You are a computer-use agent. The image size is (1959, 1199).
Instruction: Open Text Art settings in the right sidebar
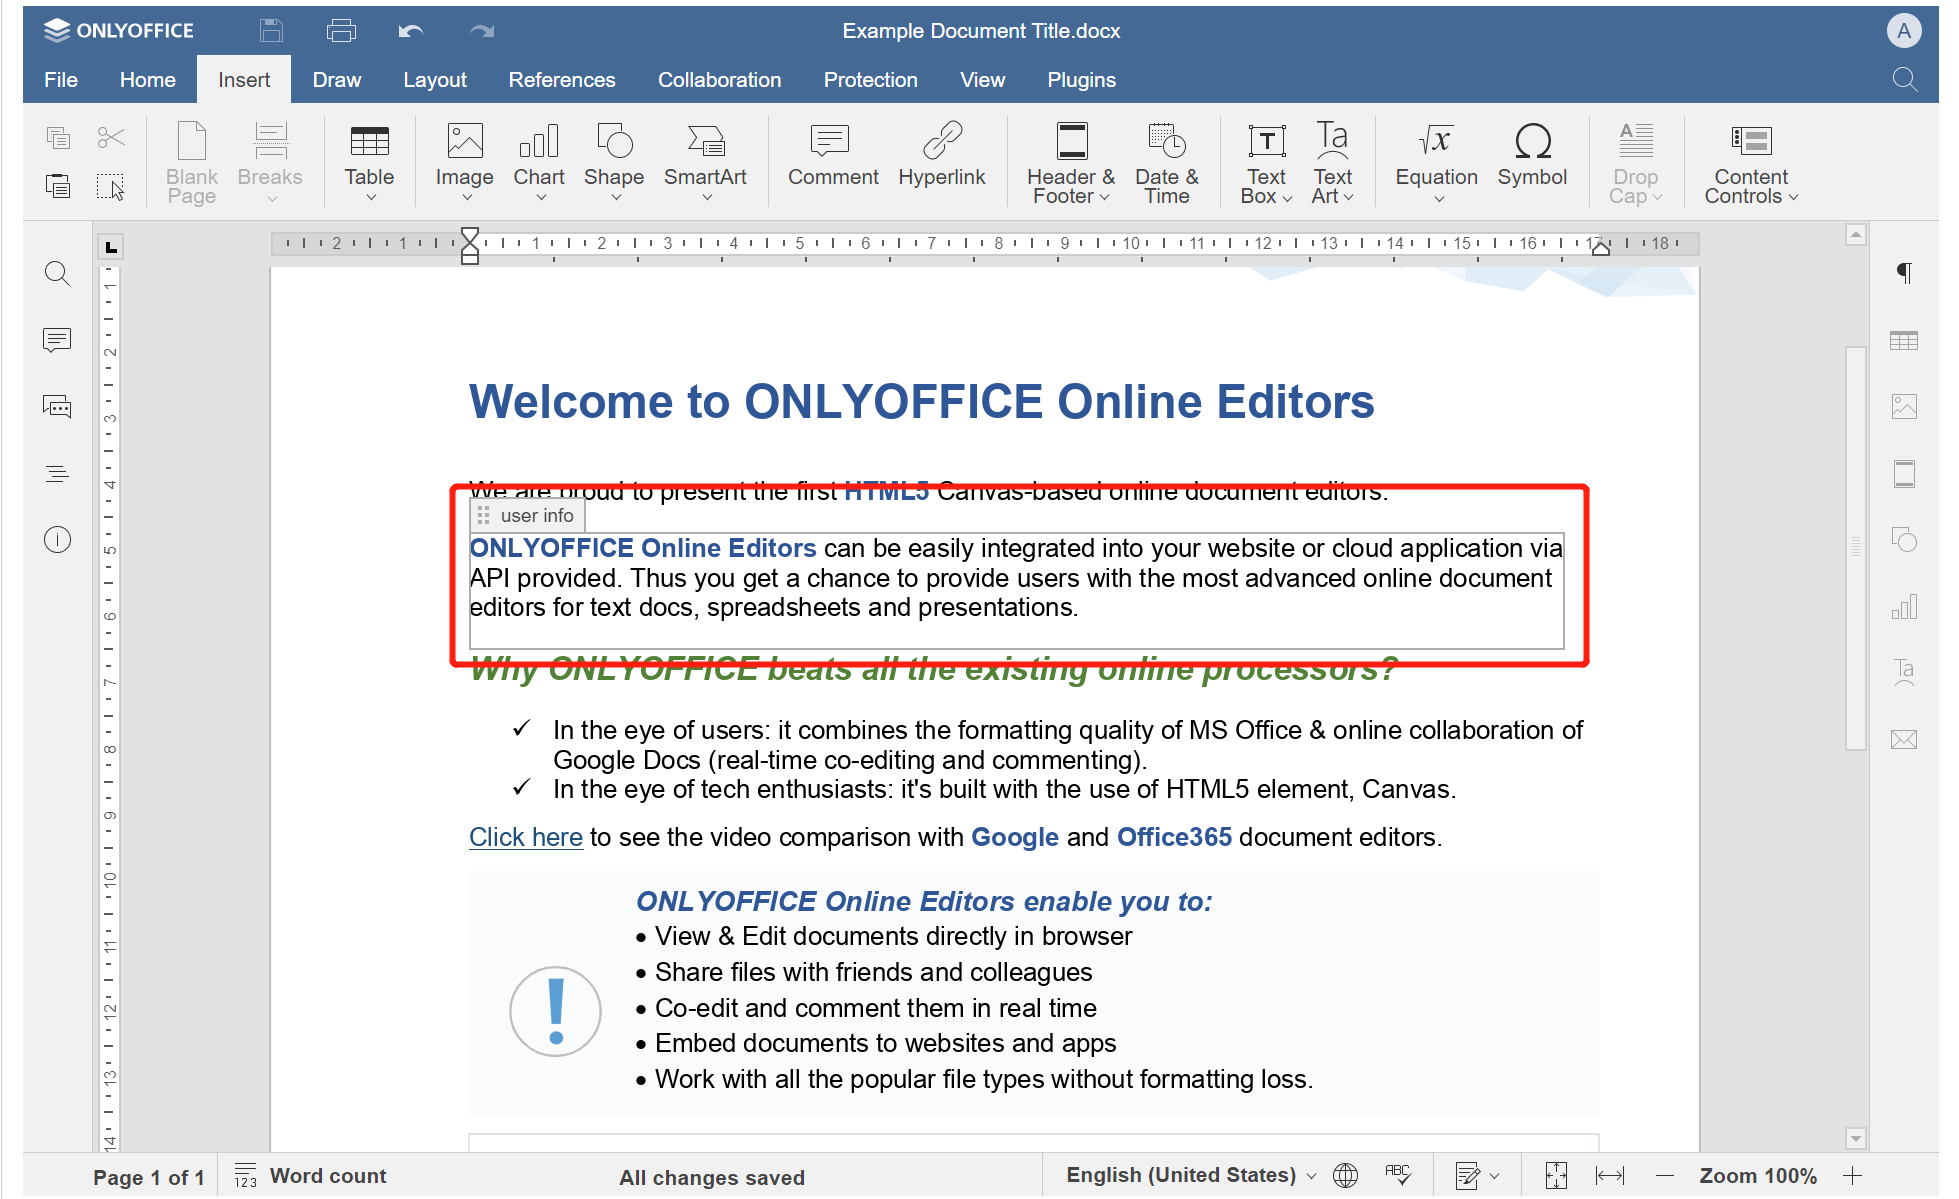click(1904, 672)
